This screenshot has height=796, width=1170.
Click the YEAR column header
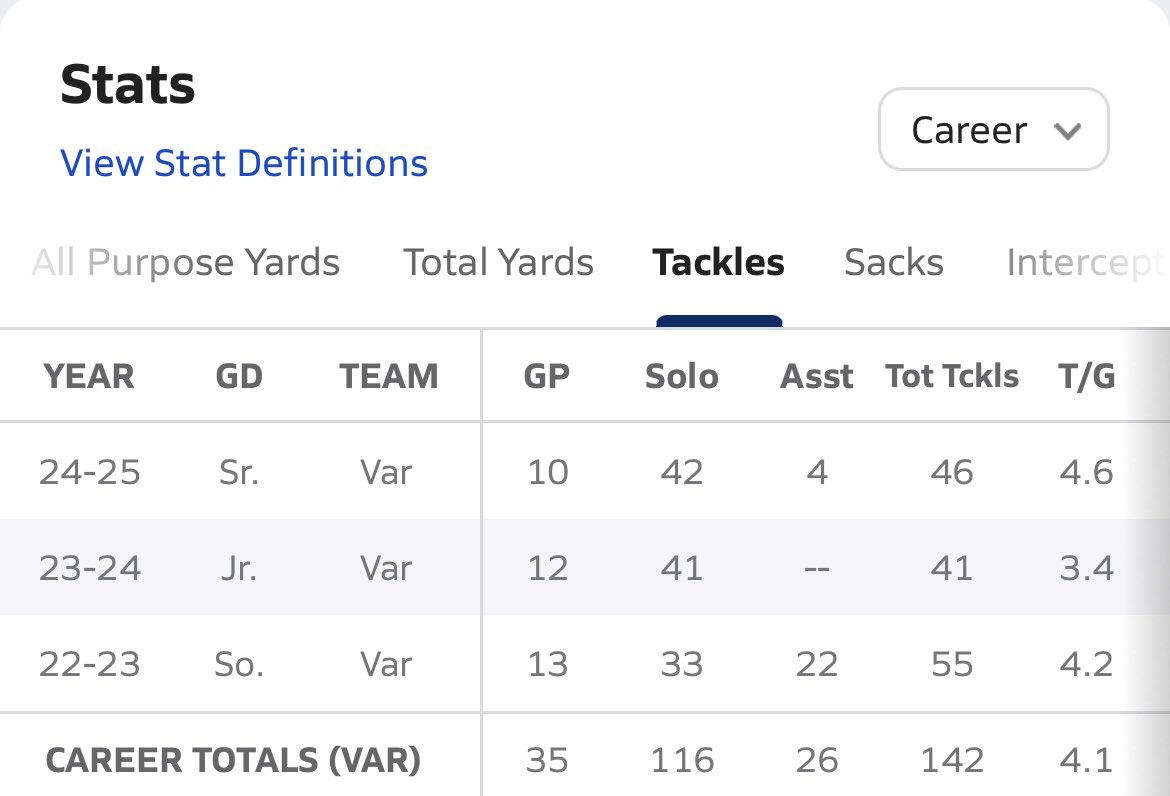[x=89, y=376]
